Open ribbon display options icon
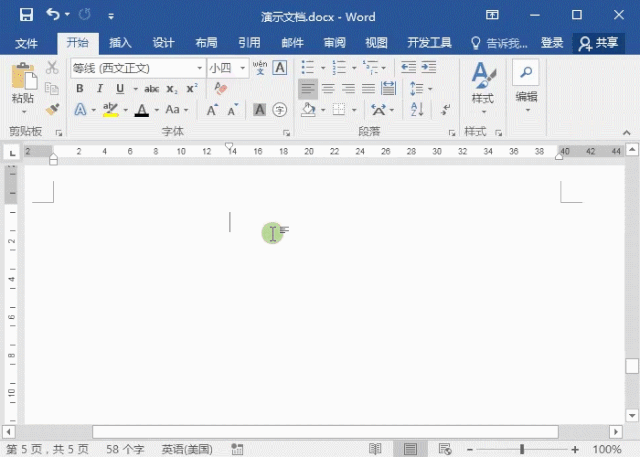Image resolution: width=640 pixels, height=457 pixels. (492, 15)
